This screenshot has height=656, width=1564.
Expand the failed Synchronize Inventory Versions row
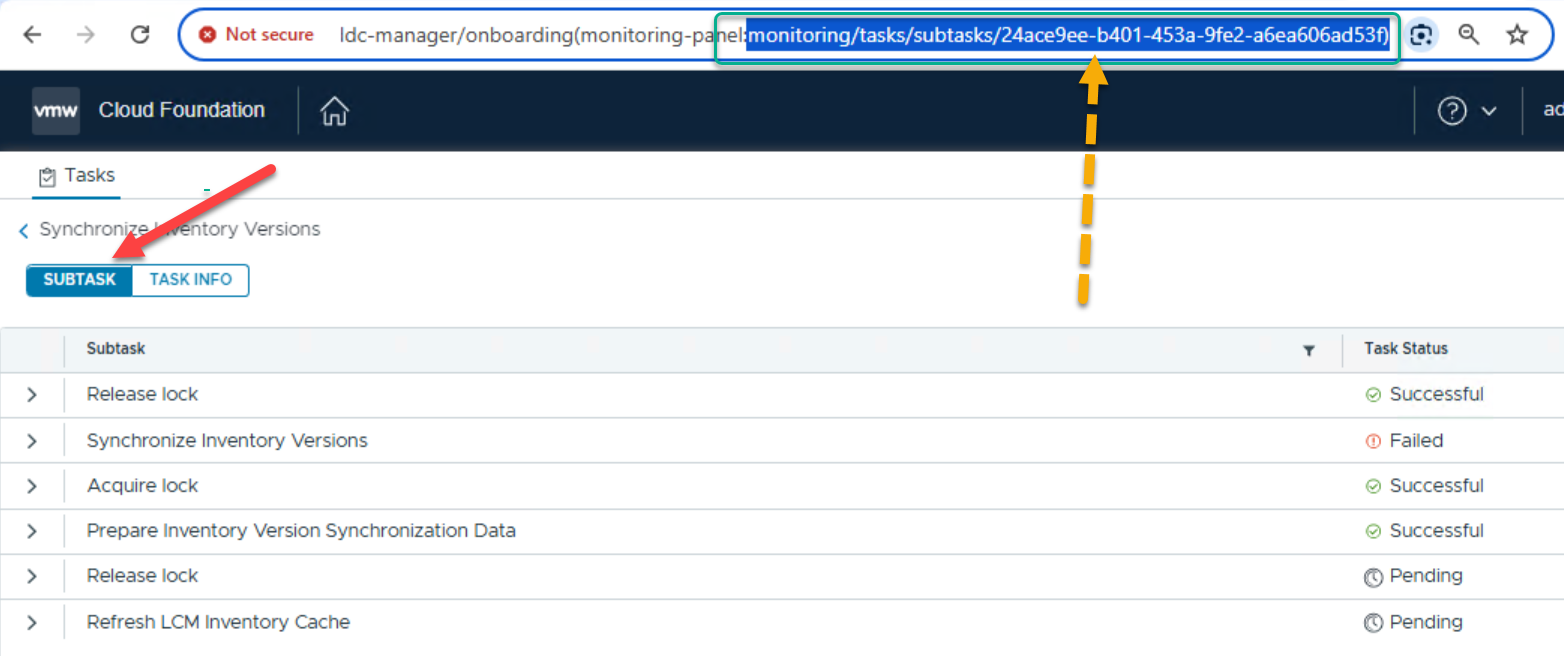click(x=32, y=441)
